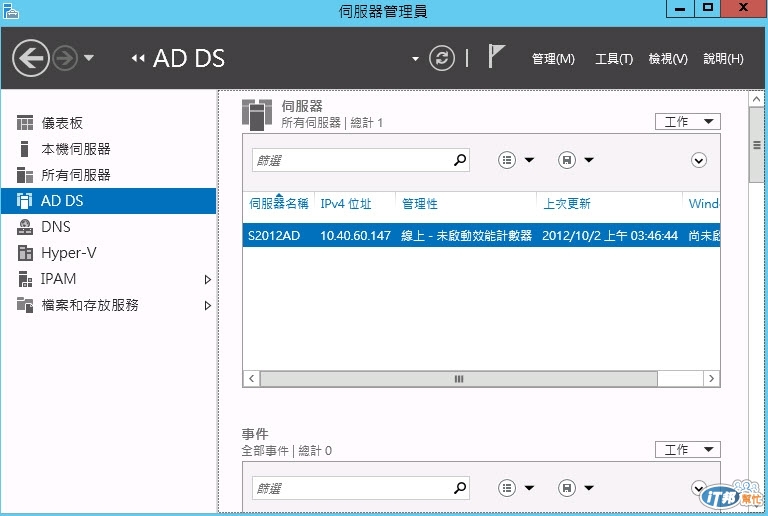The height and width of the screenshot is (516, 768).
Task: Open the 工具(T) menu
Action: [x=614, y=59]
